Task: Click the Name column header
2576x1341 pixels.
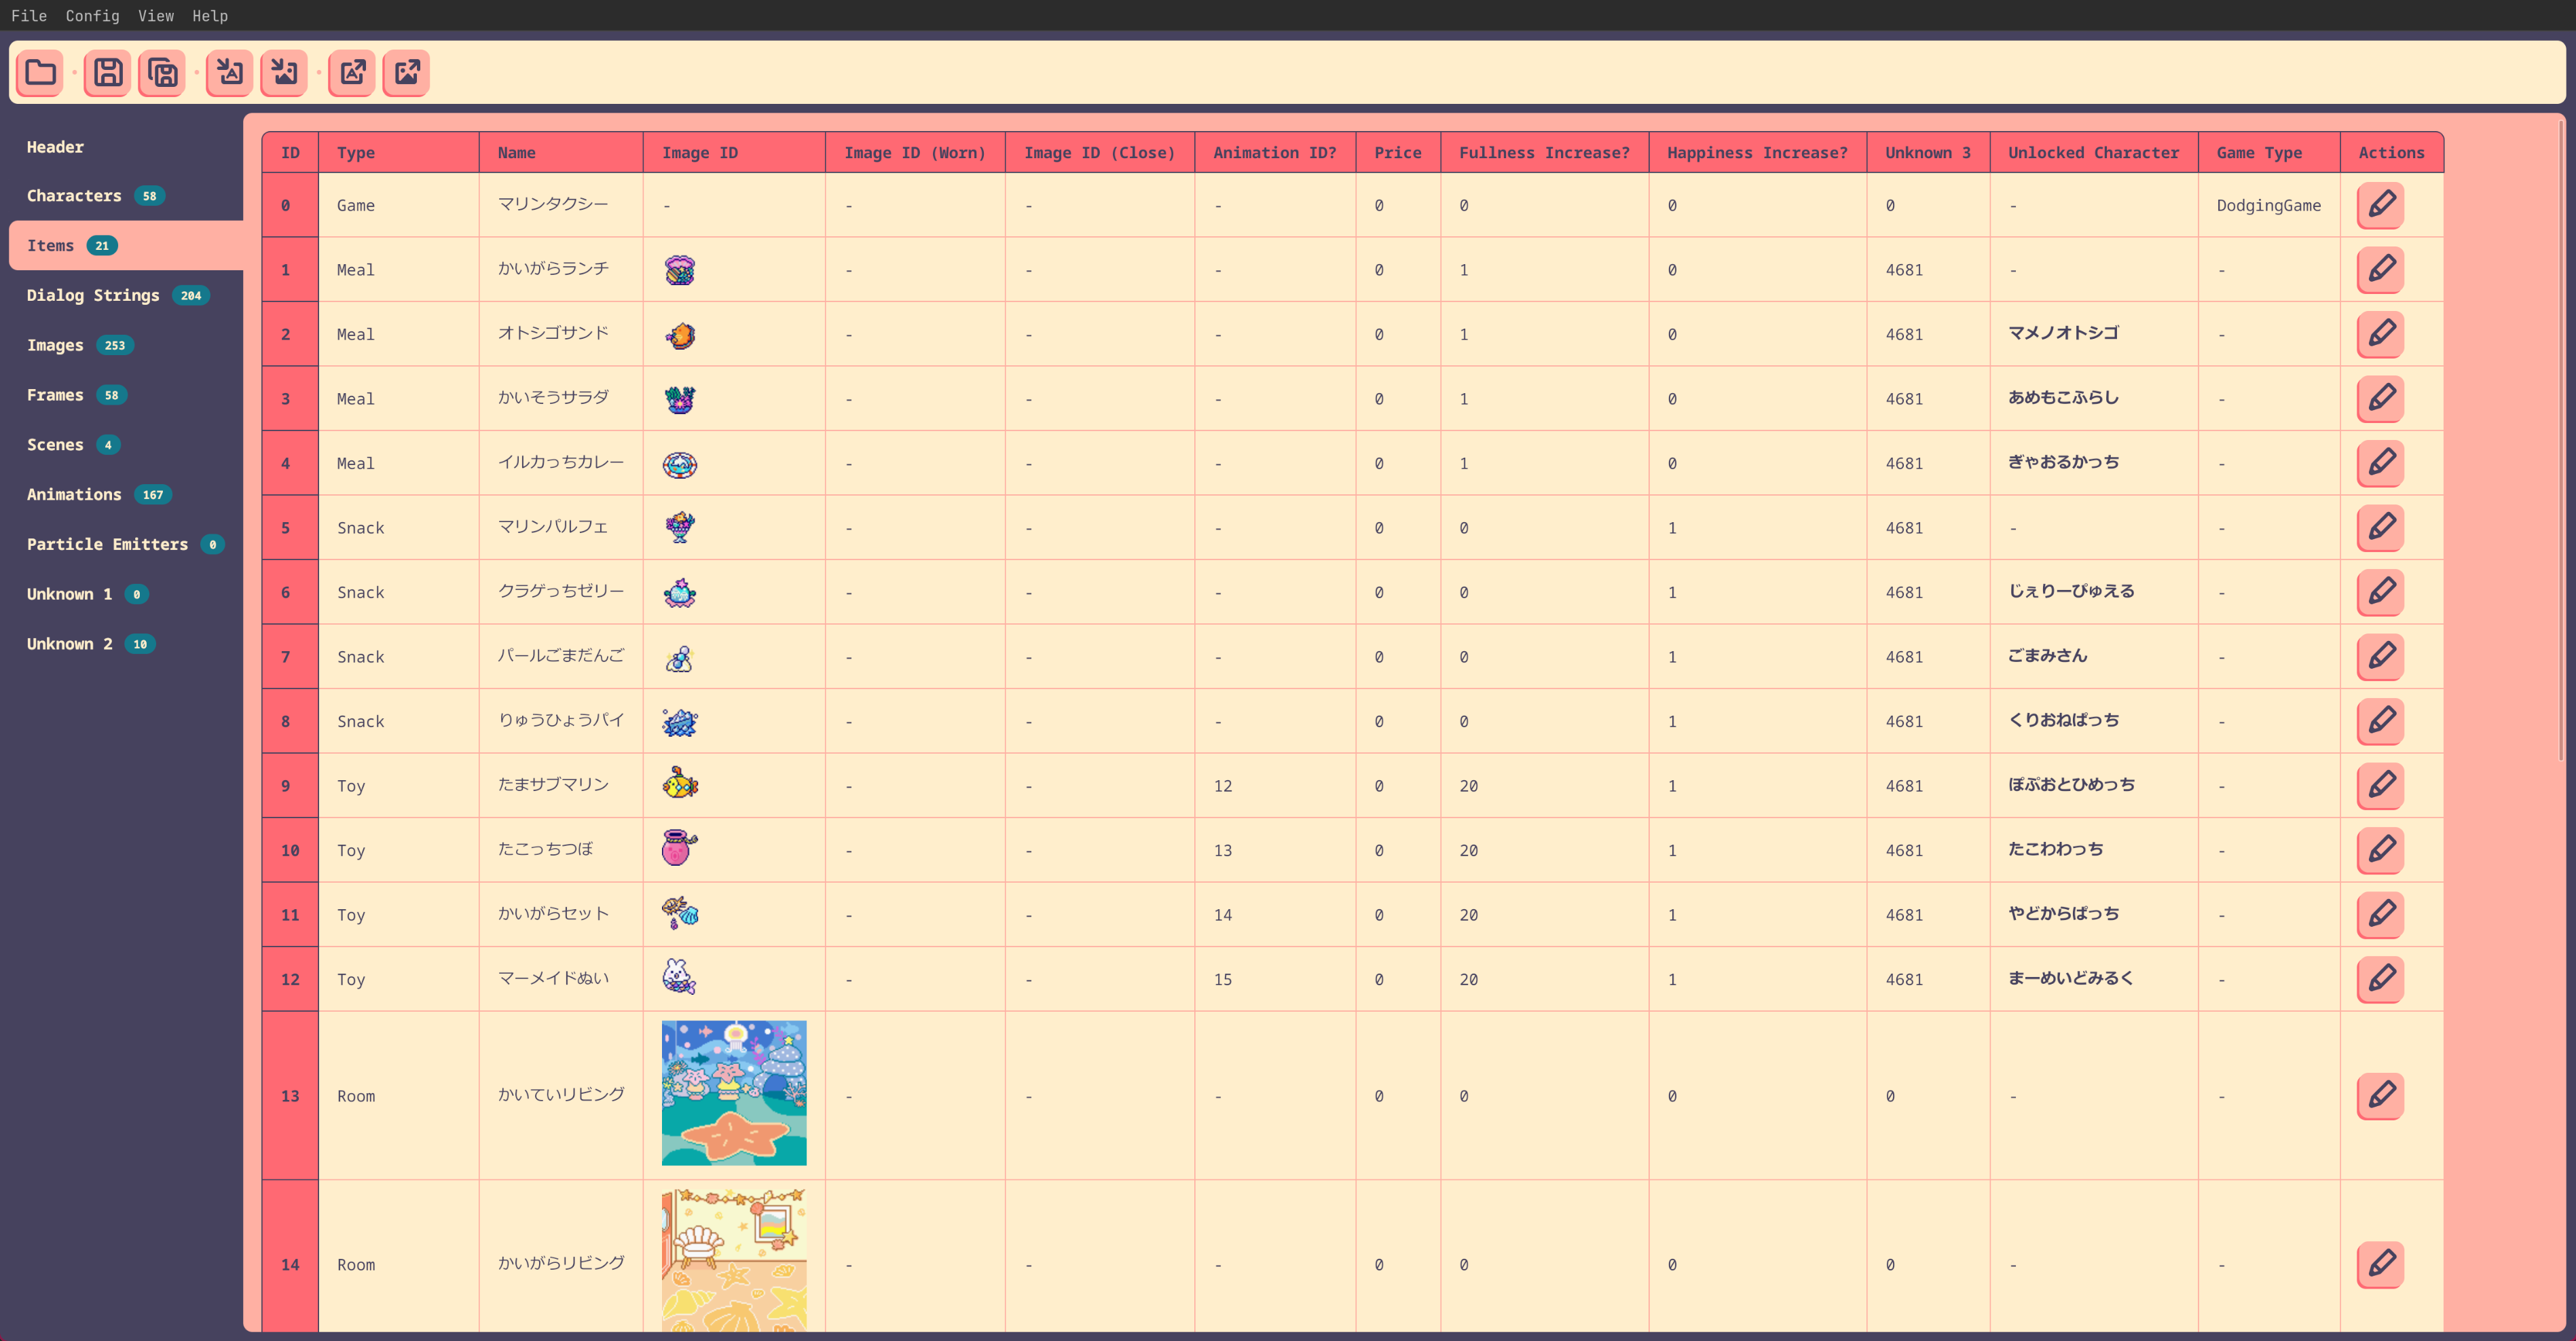Action: (x=561, y=152)
